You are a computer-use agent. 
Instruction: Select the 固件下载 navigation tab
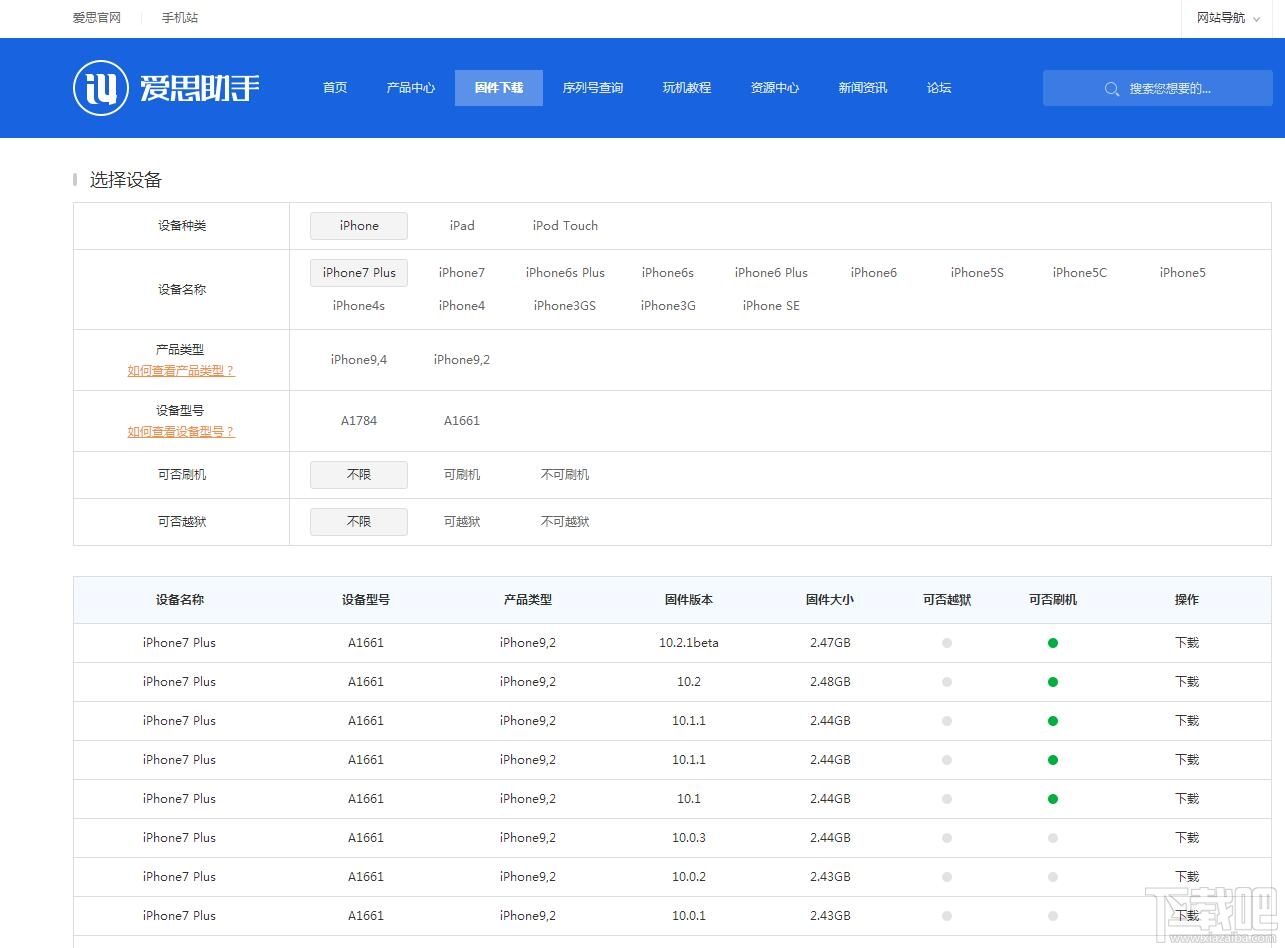499,88
